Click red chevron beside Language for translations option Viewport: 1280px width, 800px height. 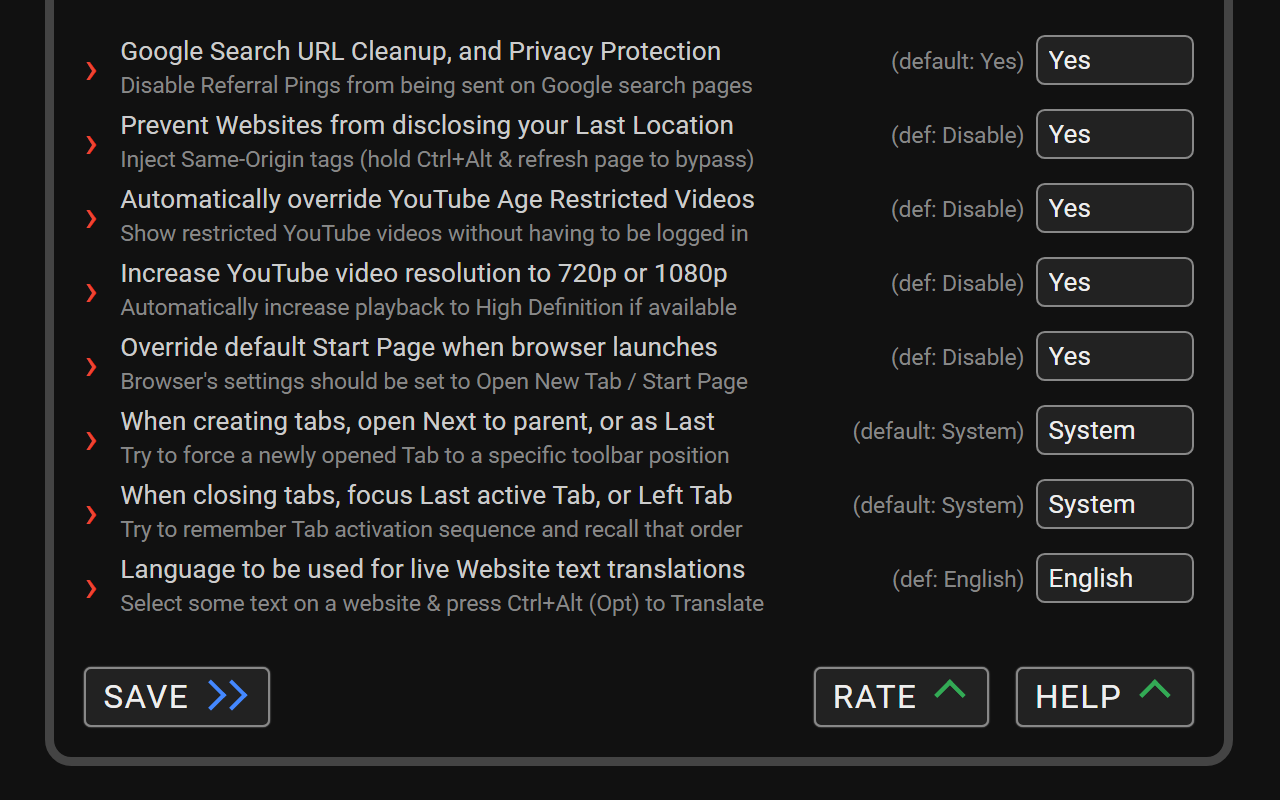[x=91, y=588]
